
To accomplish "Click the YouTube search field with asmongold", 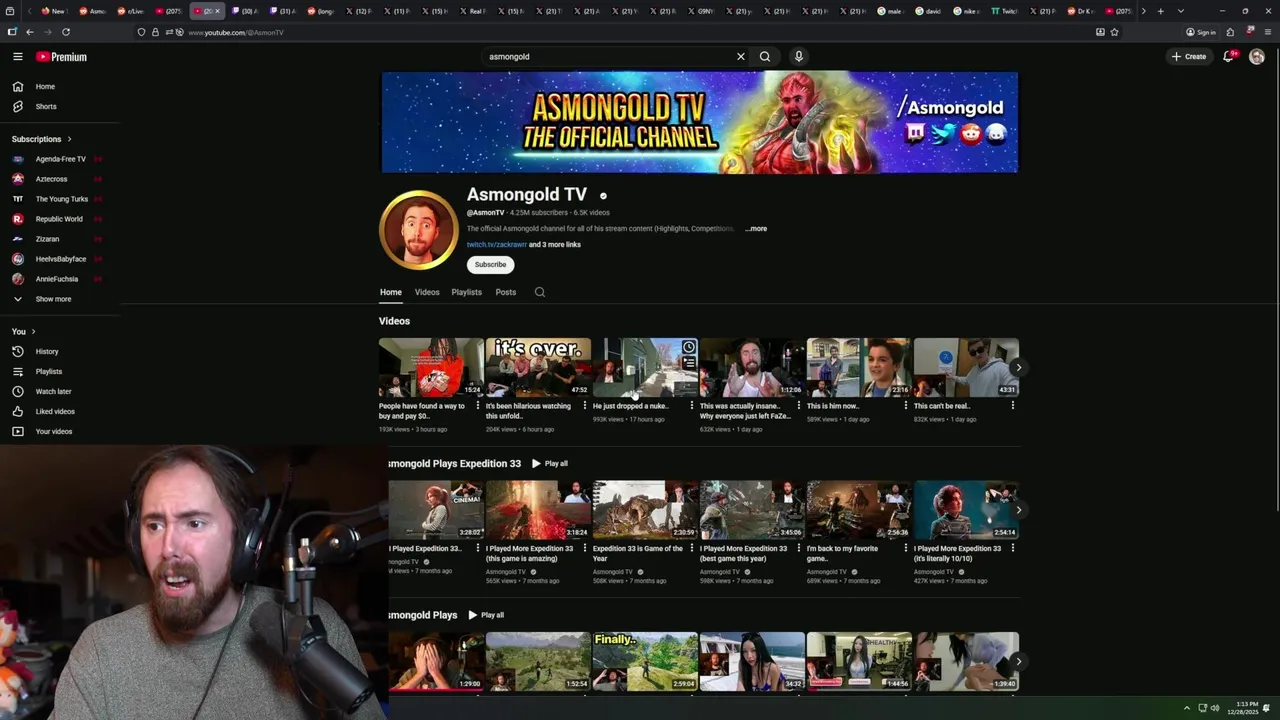I will (x=608, y=57).
